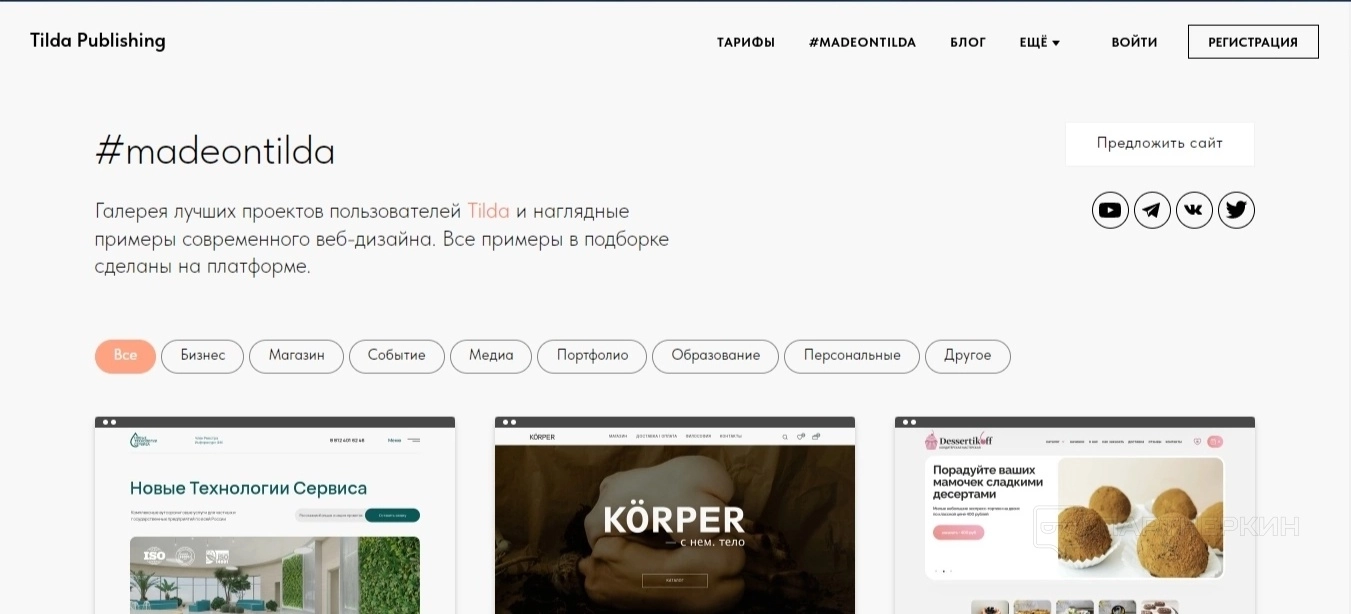Filter gallery by Магазин
The image size is (1351, 614).
(x=296, y=356)
